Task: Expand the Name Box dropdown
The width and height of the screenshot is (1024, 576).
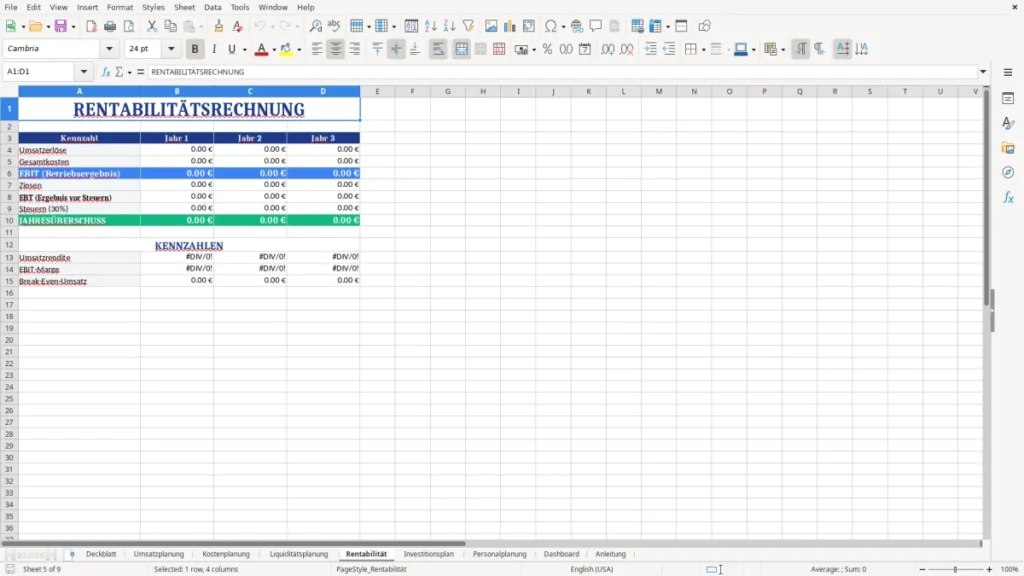Action: click(x=84, y=72)
